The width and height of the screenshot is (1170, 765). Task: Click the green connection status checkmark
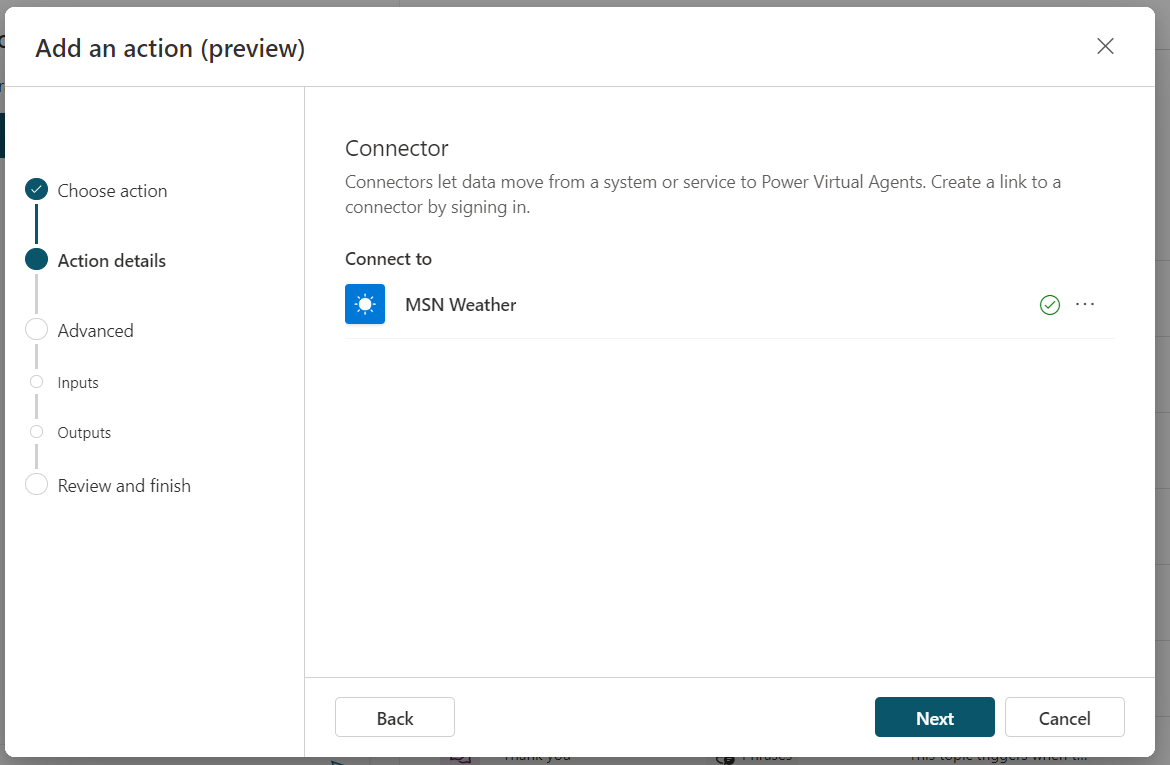[1049, 305]
